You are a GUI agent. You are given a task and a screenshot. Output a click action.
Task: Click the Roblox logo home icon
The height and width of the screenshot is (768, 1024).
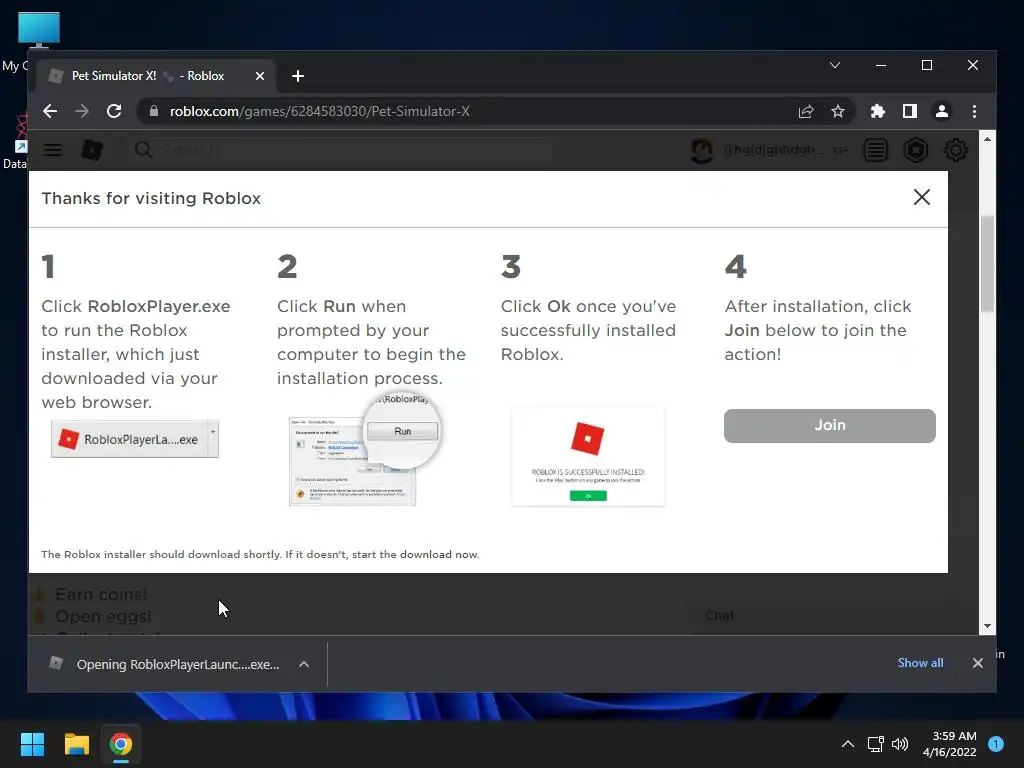[92, 150]
